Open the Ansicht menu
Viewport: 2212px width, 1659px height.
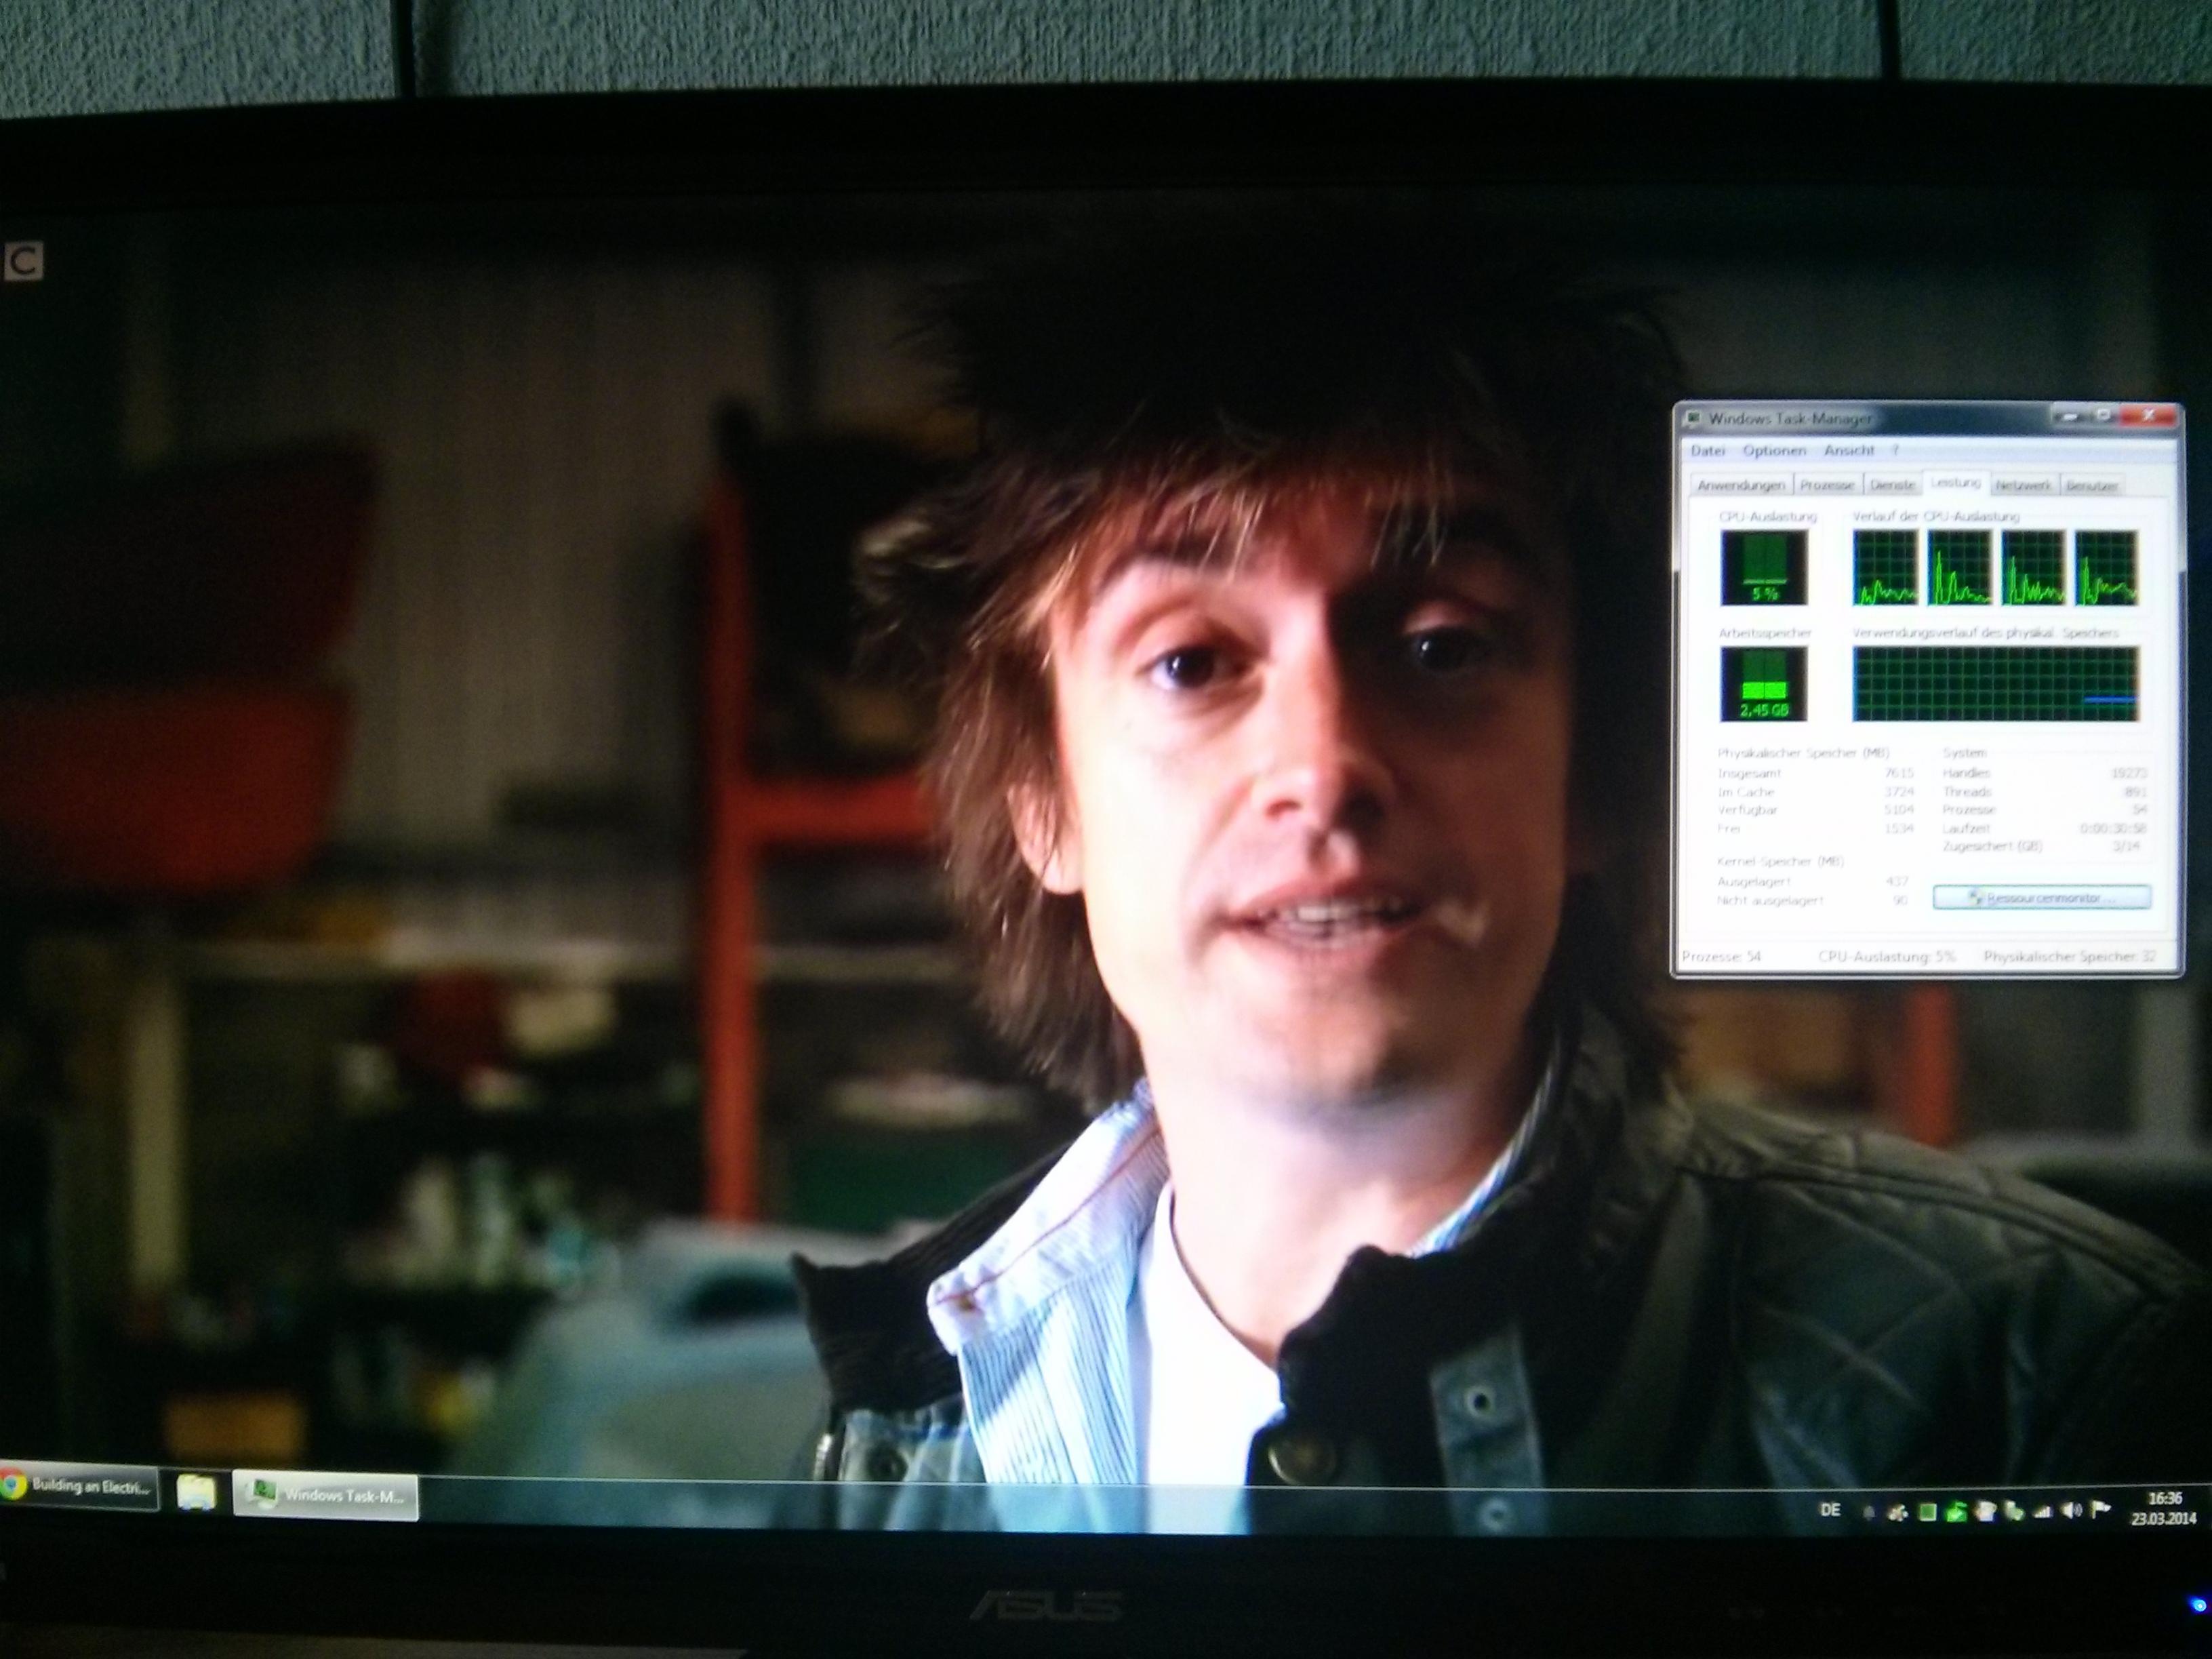pyautogui.click(x=1849, y=451)
